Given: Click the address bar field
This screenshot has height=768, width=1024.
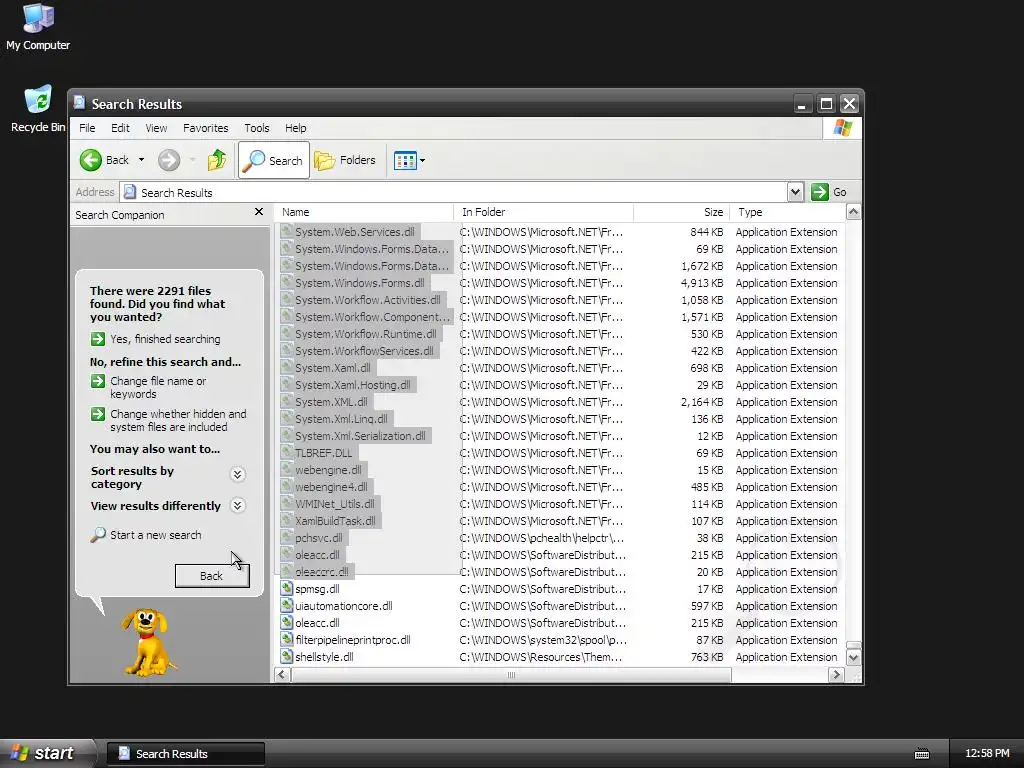Looking at the screenshot, I should click(x=455, y=192).
